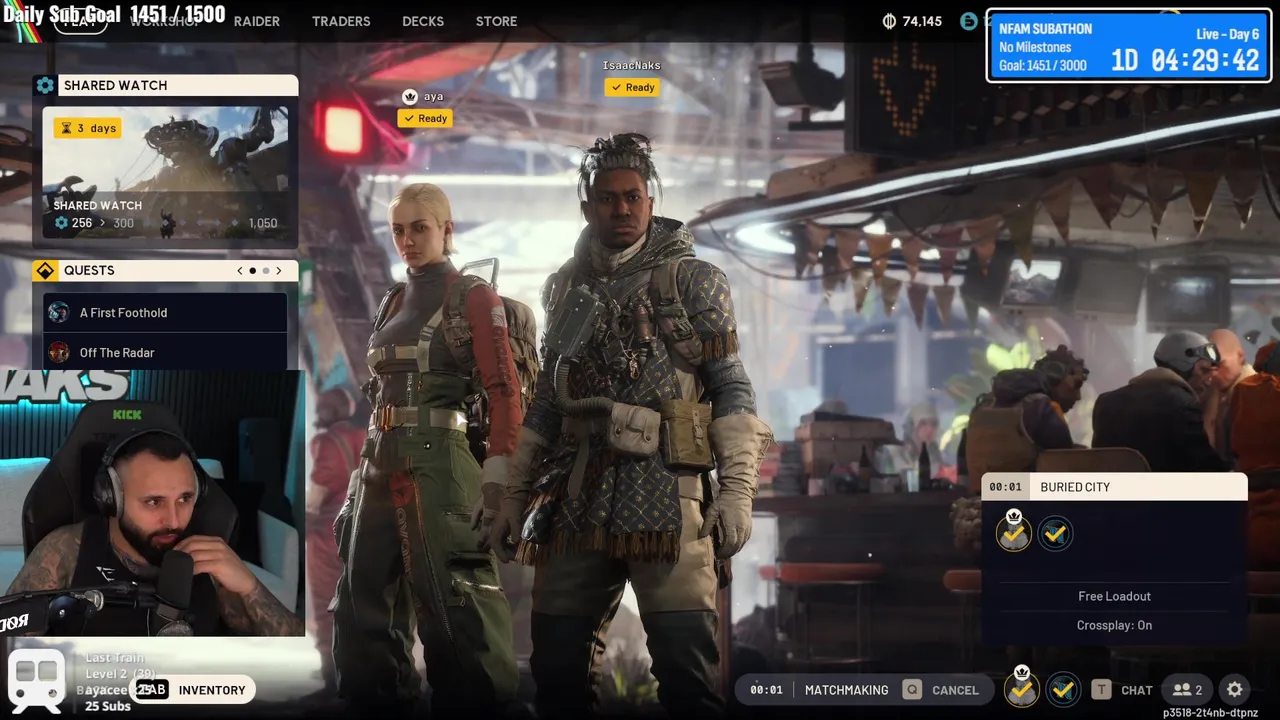This screenshot has width=1280, height=720.
Task: Click the crown leader icon beside aya
Action: click(409, 96)
